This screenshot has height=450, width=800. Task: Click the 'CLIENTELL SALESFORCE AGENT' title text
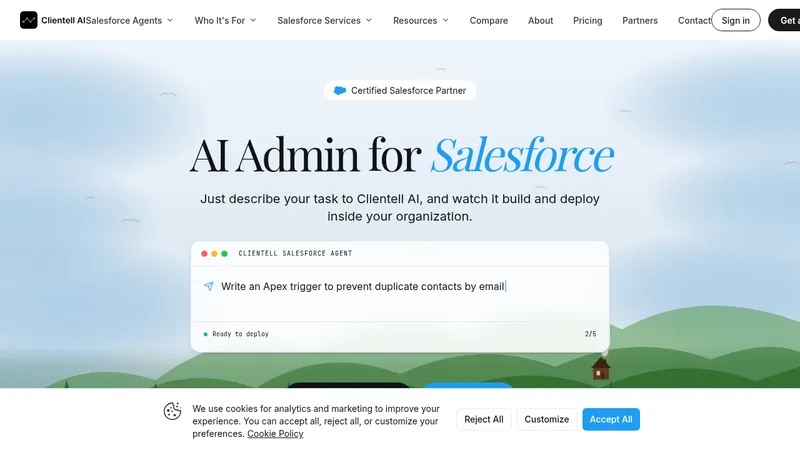(295, 253)
